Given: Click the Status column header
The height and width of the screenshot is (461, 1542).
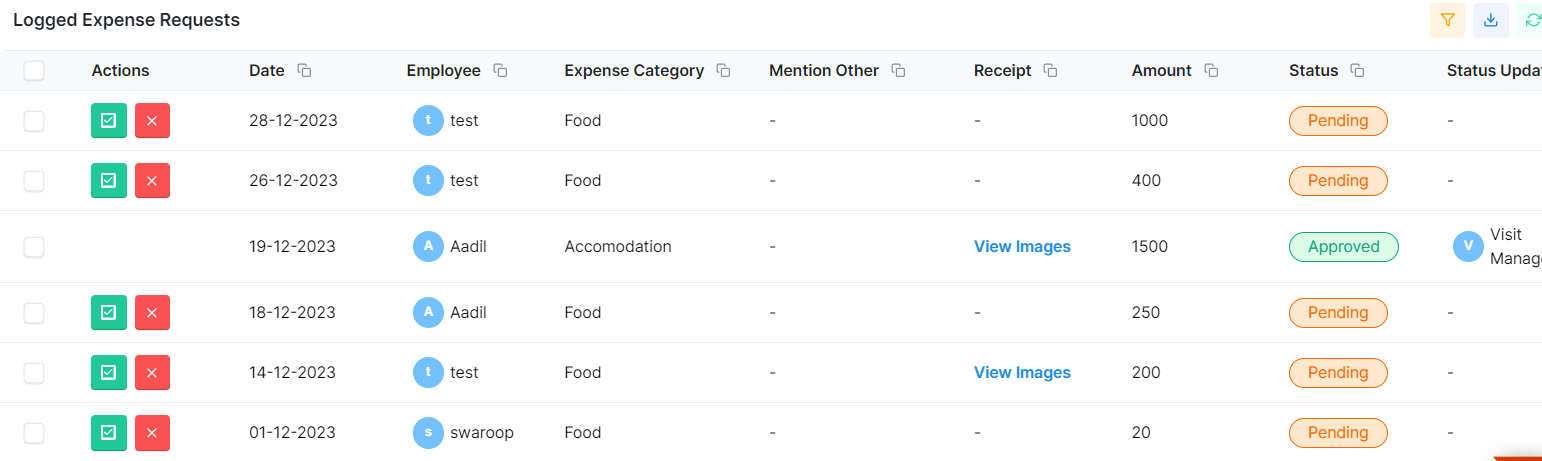Looking at the screenshot, I should tap(1313, 70).
